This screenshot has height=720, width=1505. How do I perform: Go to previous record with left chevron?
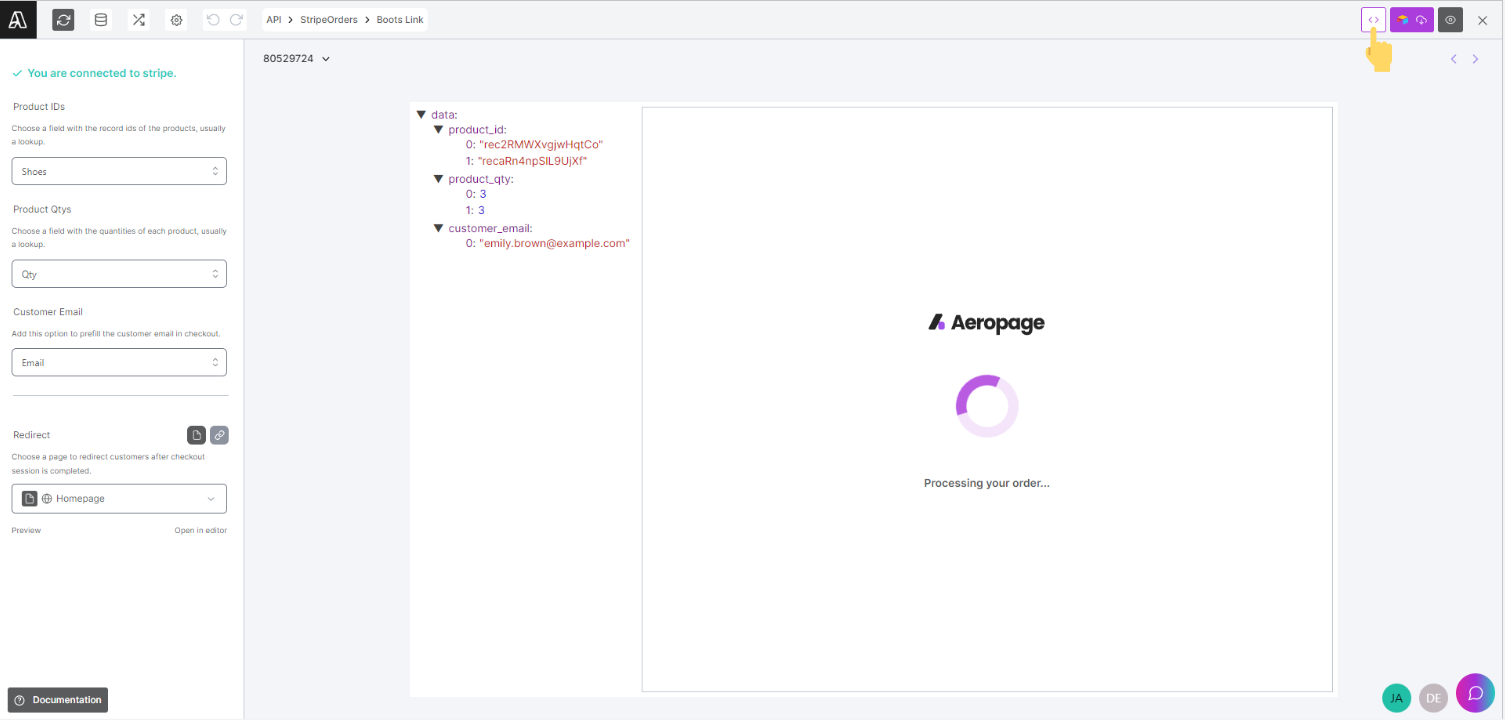tap(1454, 59)
